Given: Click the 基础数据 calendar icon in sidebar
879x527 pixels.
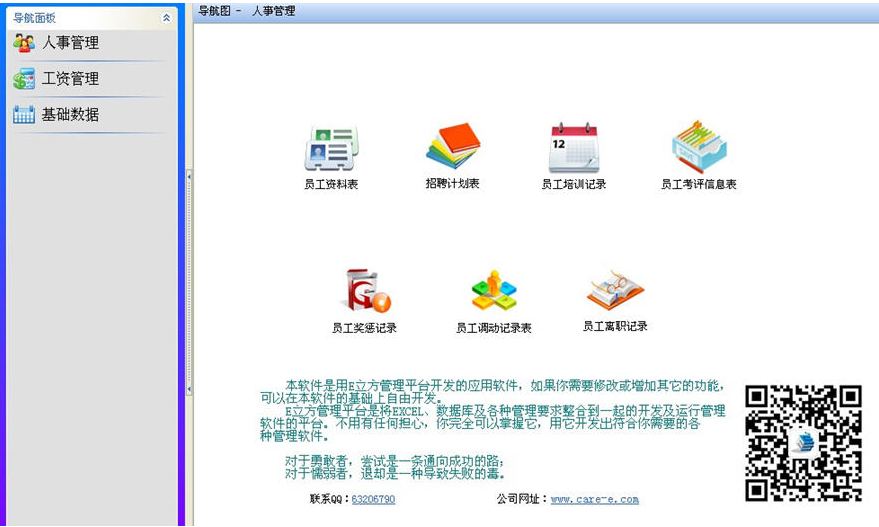Looking at the screenshot, I should (x=24, y=114).
